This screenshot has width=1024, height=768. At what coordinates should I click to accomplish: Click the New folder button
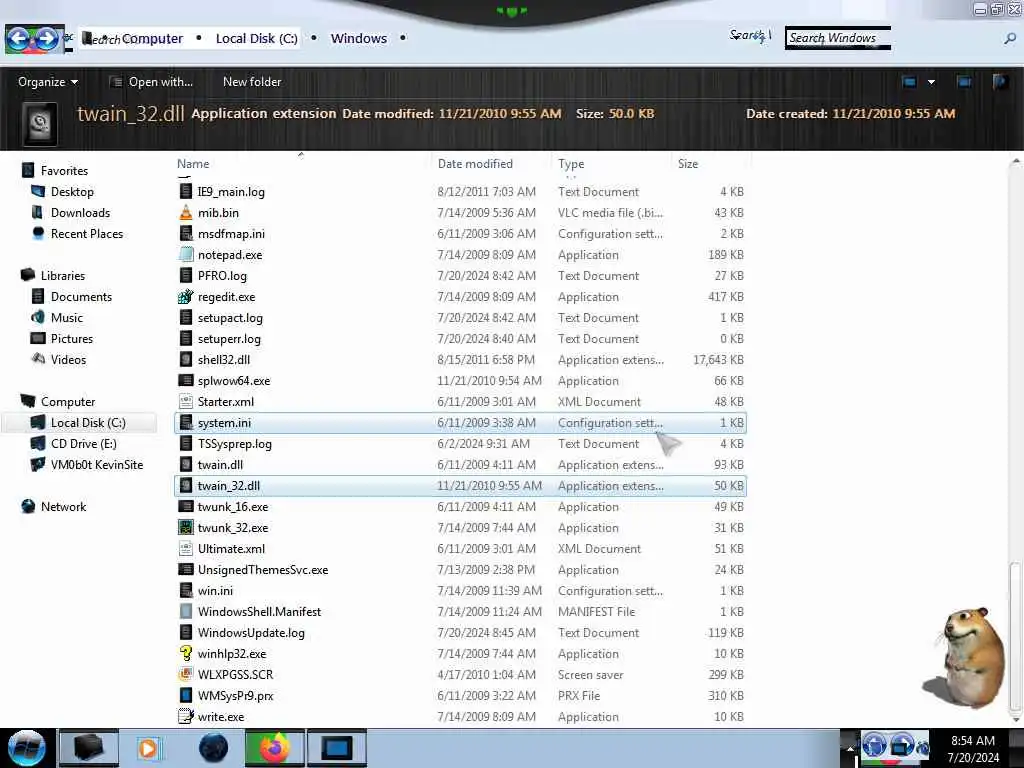point(252,82)
